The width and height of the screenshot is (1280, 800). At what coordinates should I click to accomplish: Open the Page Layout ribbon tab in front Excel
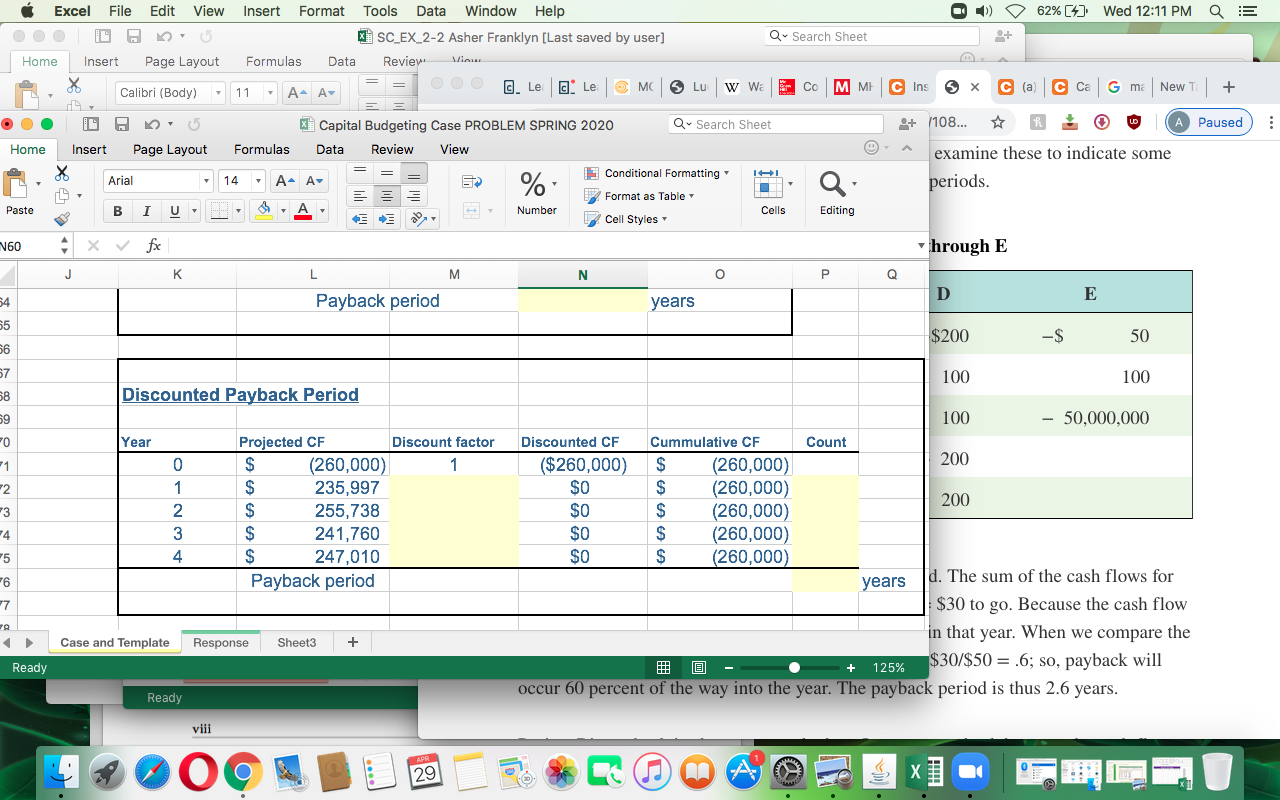(170, 149)
